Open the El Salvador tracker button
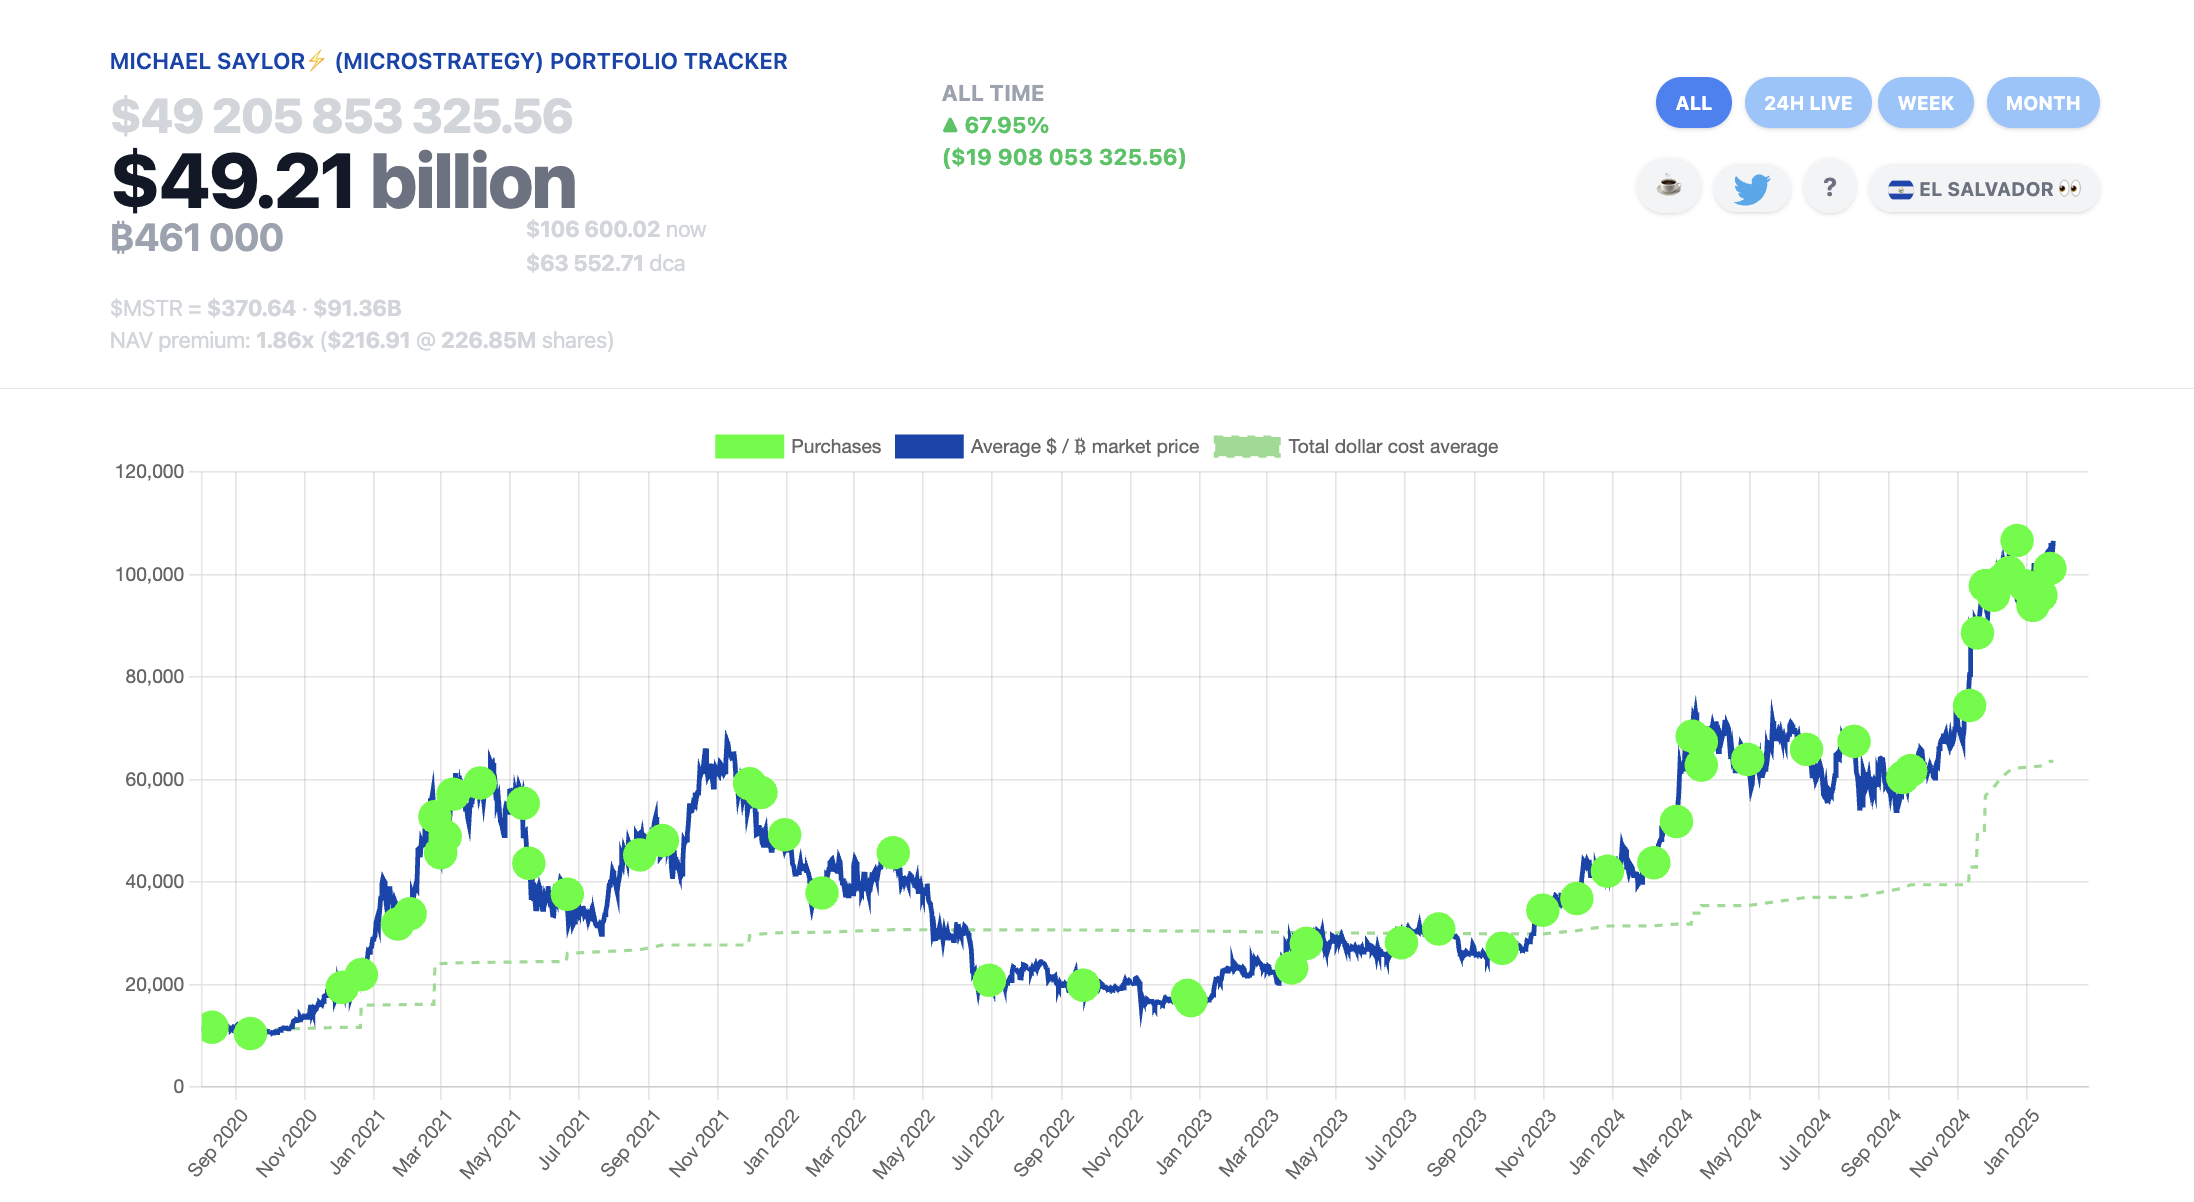This screenshot has width=2194, height=1202. [x=1983, y=189]
